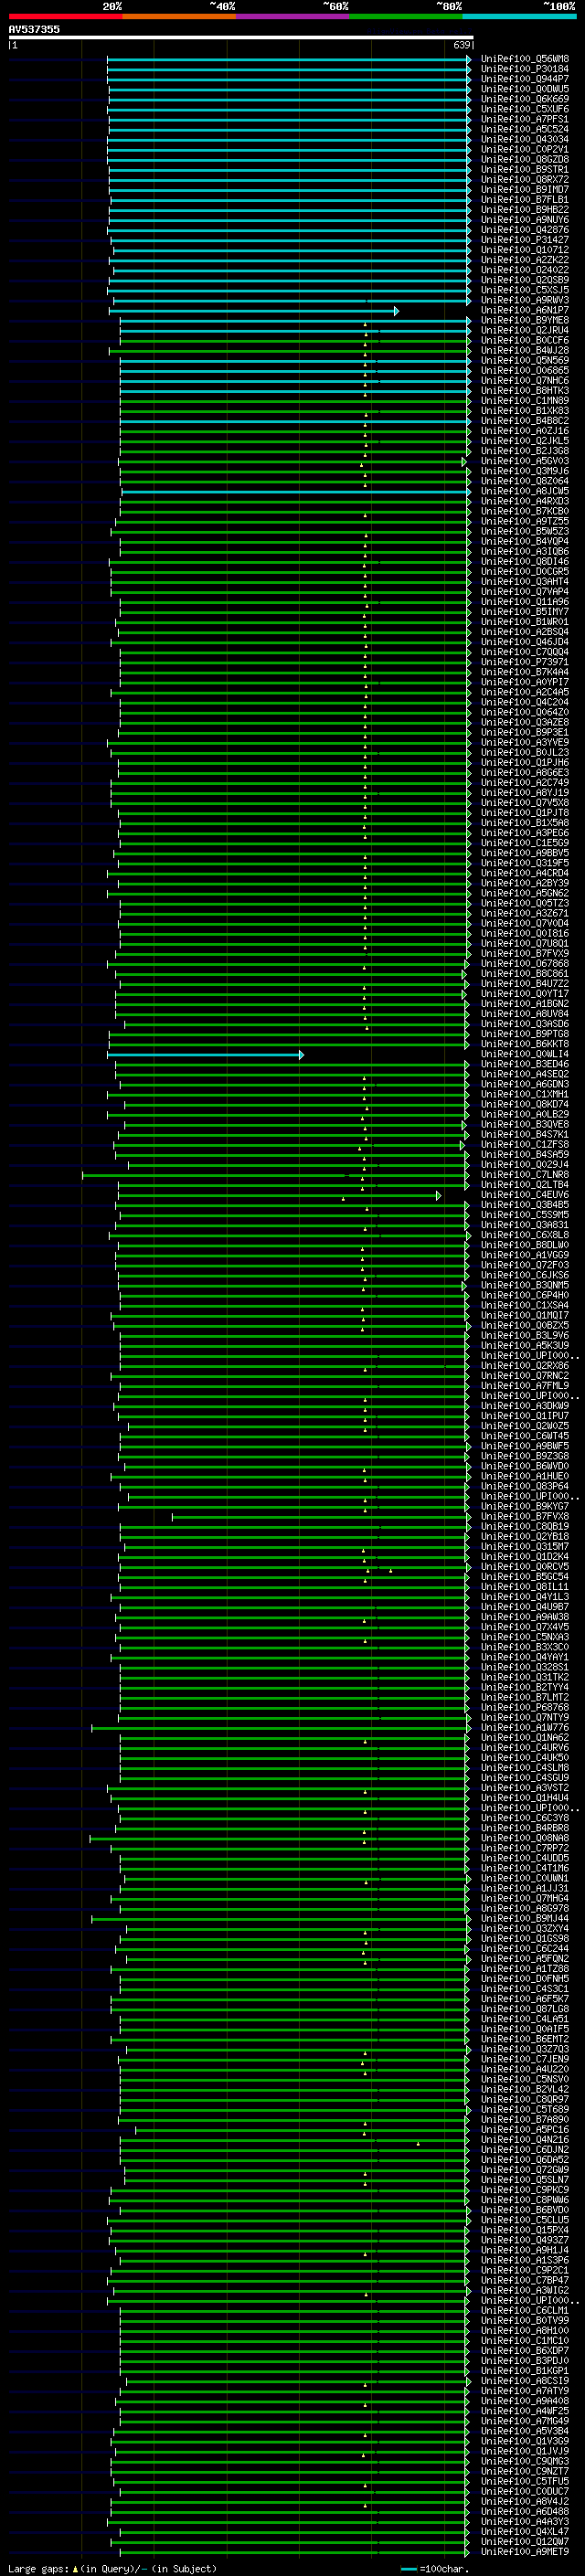Open hit UniRef100_O43034

tap(525, 139)
